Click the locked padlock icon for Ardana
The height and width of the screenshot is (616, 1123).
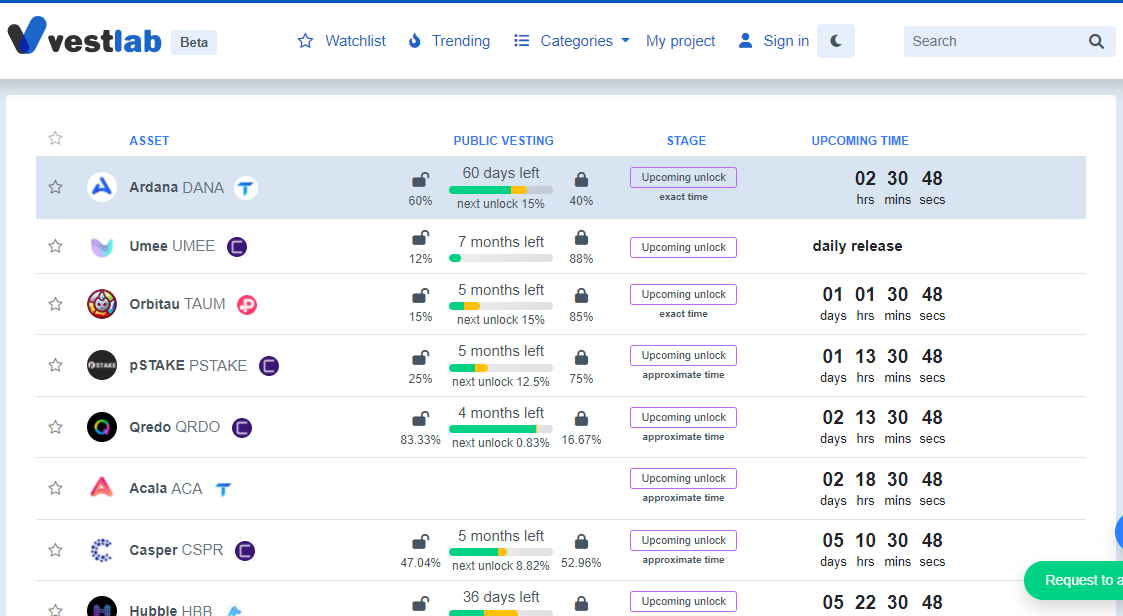(582, 179)
